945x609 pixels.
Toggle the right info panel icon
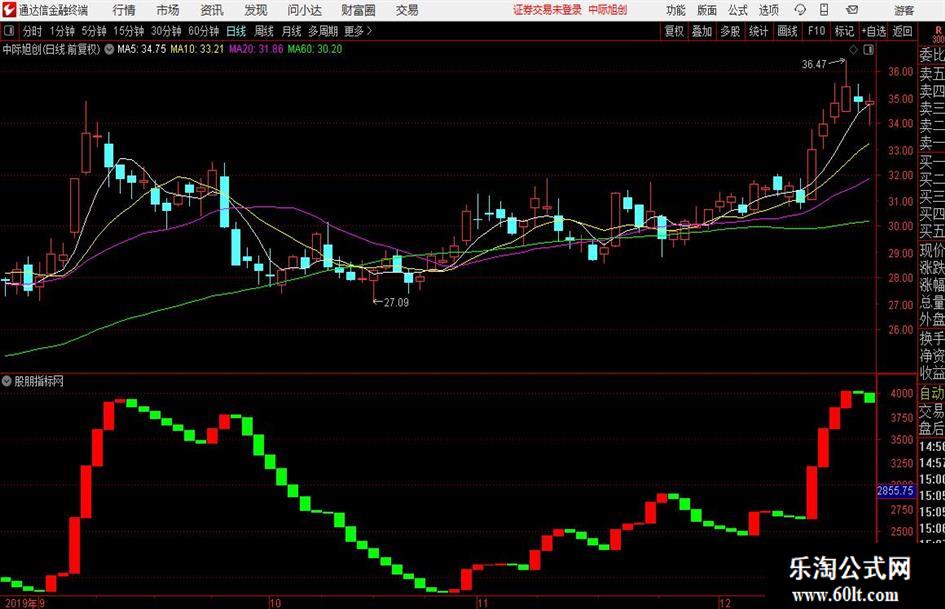pyautogui.click(x=868, y=49)
